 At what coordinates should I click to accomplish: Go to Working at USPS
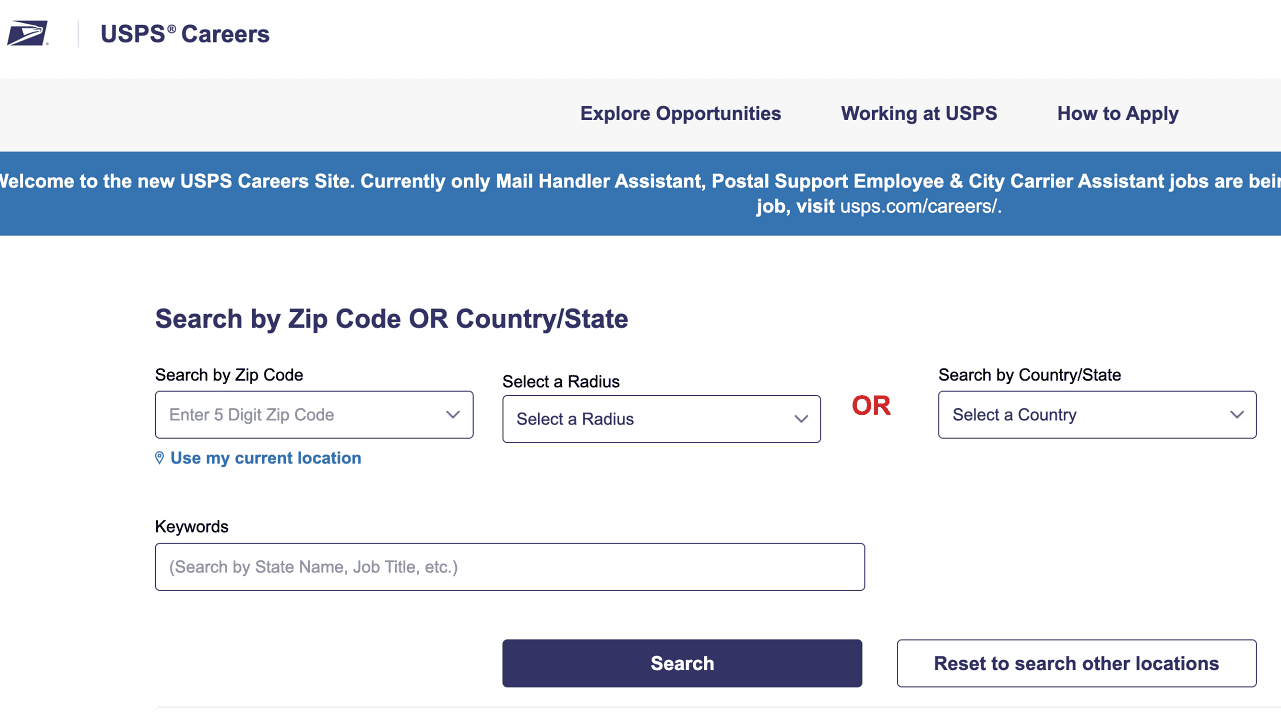919,114
